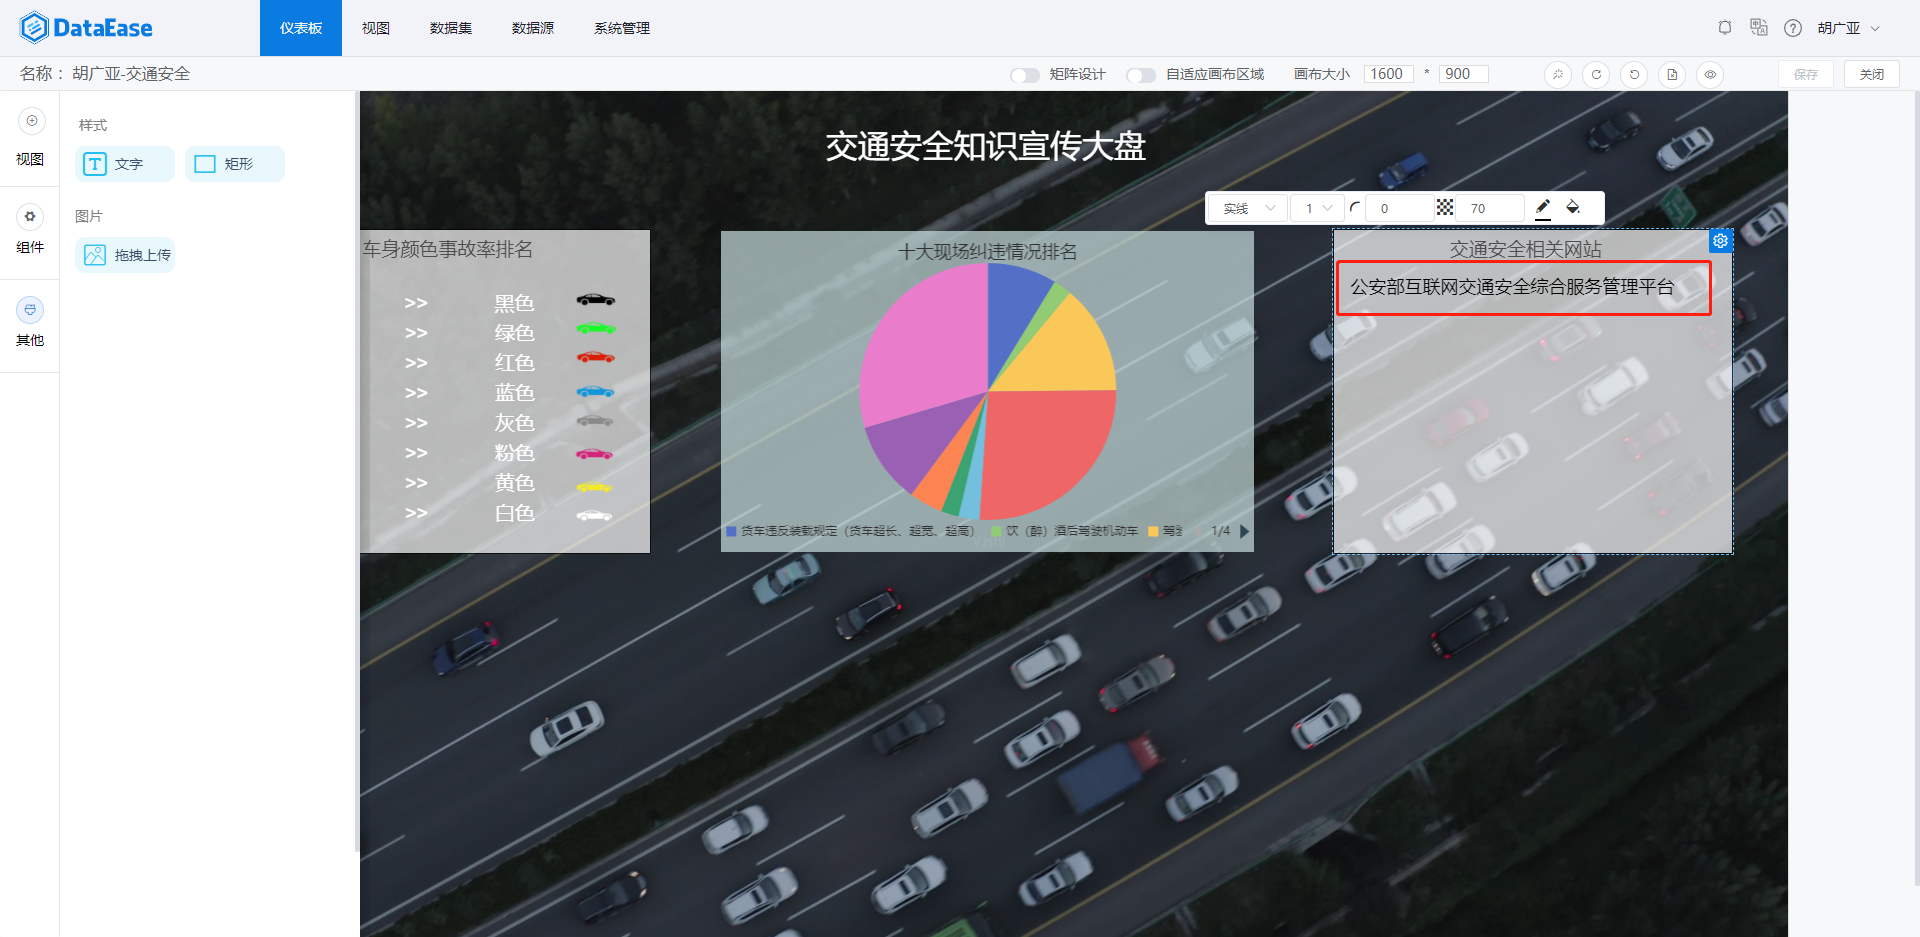
Task: Open the 实线 line style dropdown
Action: click(x=1248, y=208)
